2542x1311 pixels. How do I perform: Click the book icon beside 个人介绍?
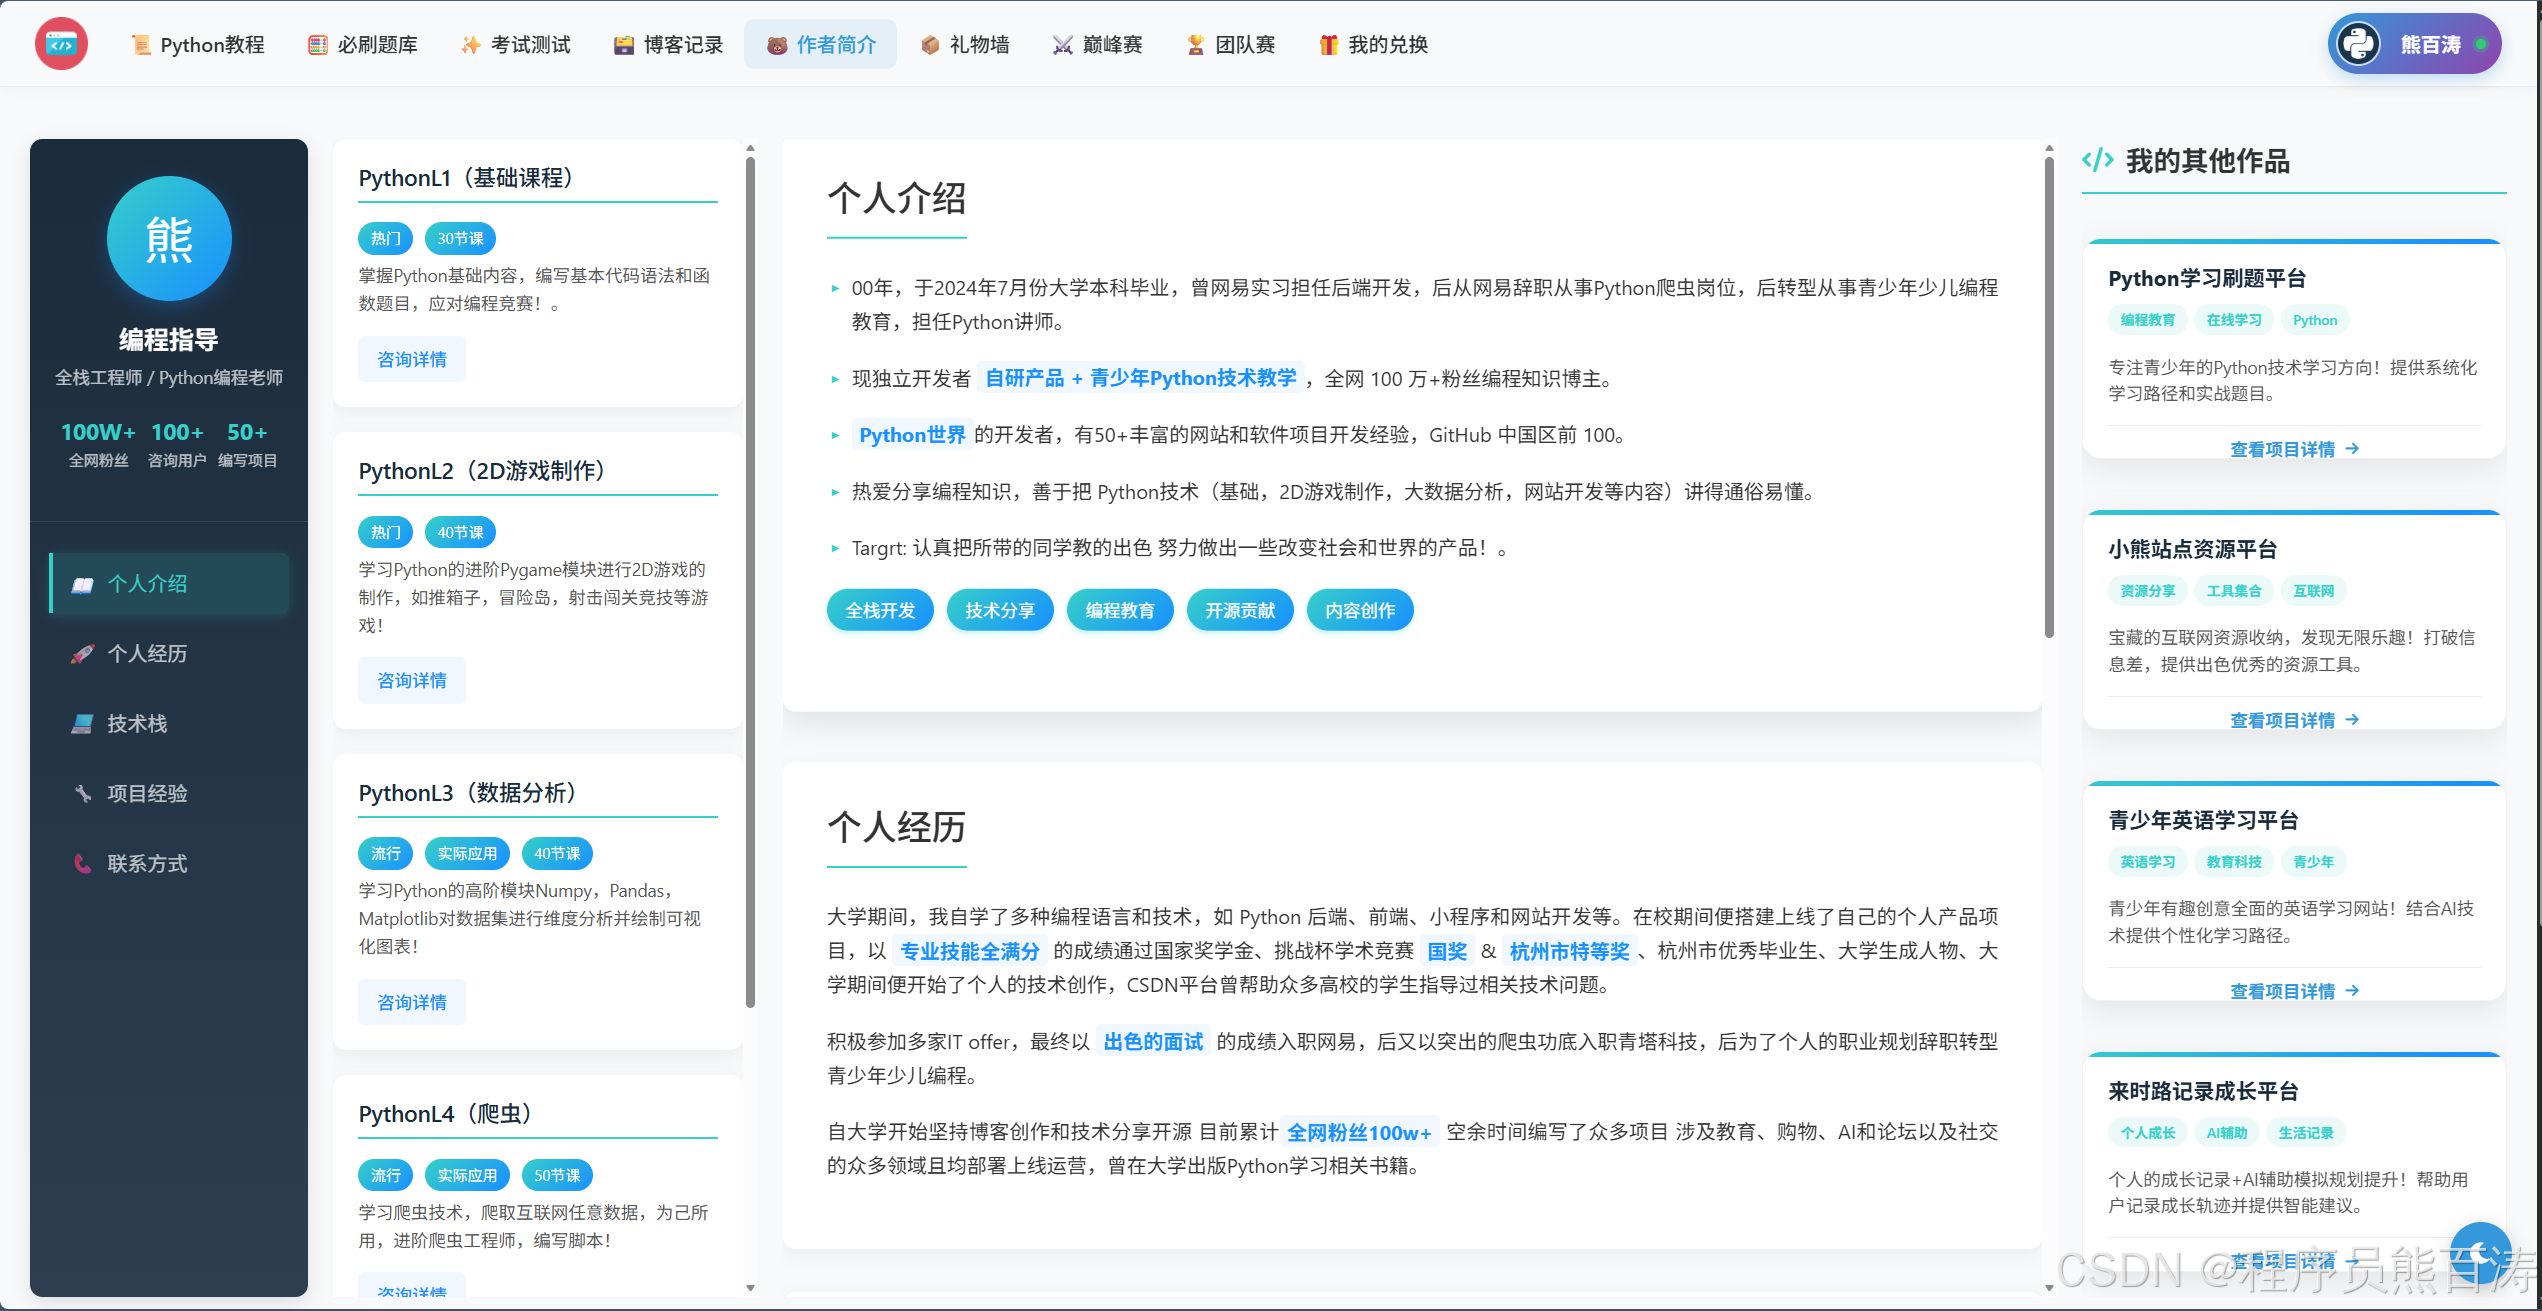83,584
